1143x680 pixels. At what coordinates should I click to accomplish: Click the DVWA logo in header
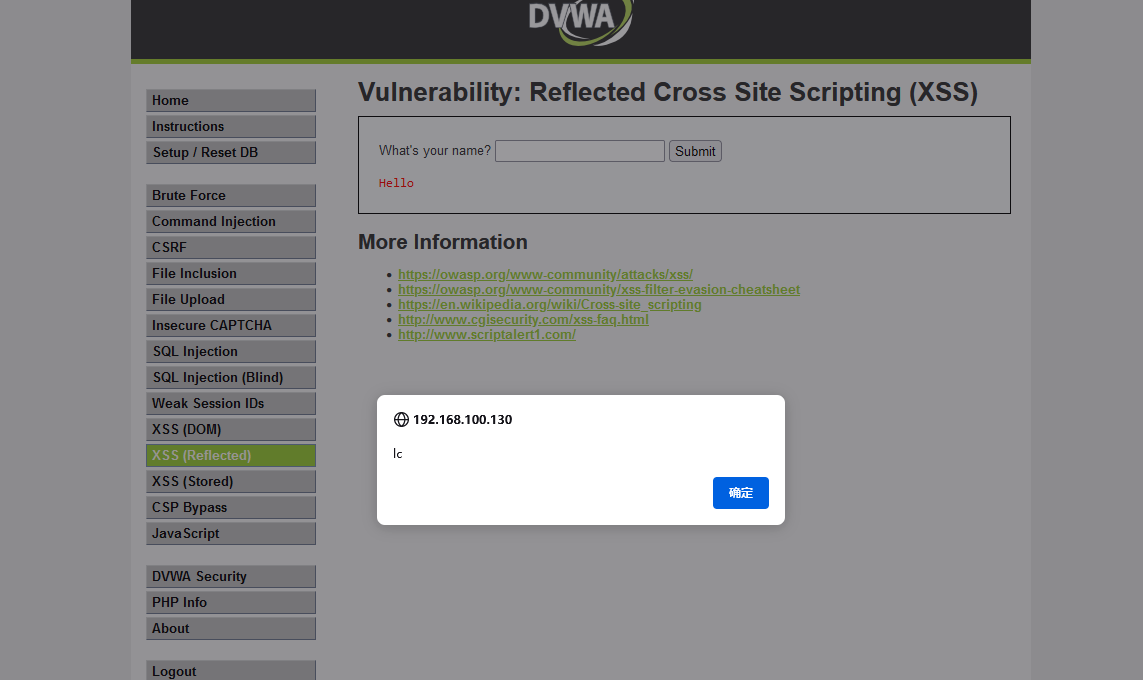click(581, 21)
